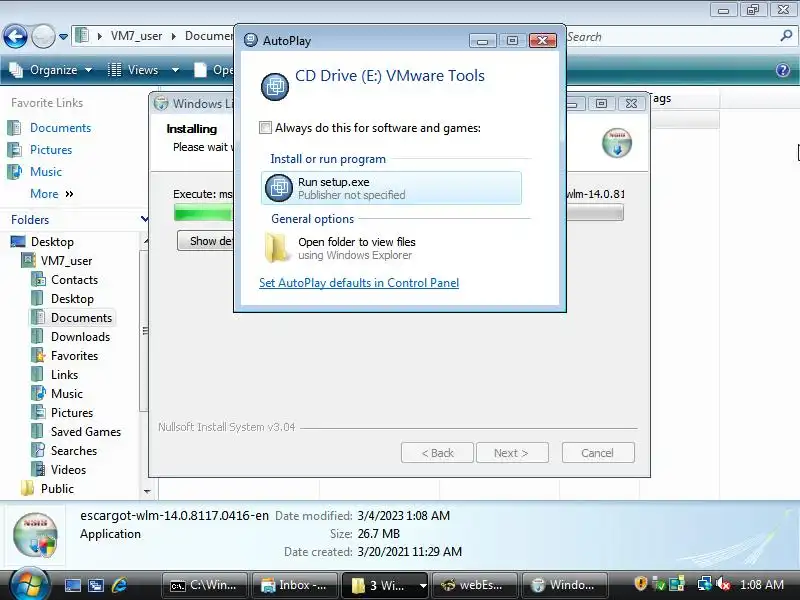Click the installer Next button
Screen dimensions: 800x600
point(512,453)
